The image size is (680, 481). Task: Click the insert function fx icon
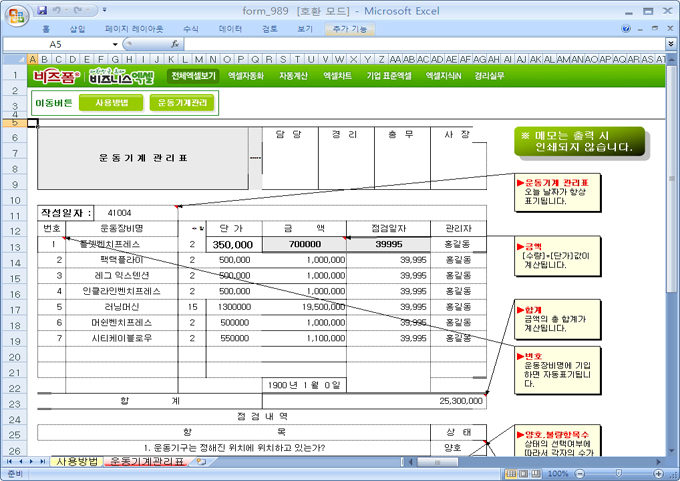tap(176, 45)
